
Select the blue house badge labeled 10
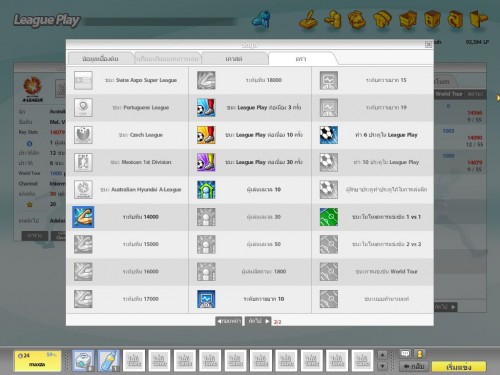206,189
